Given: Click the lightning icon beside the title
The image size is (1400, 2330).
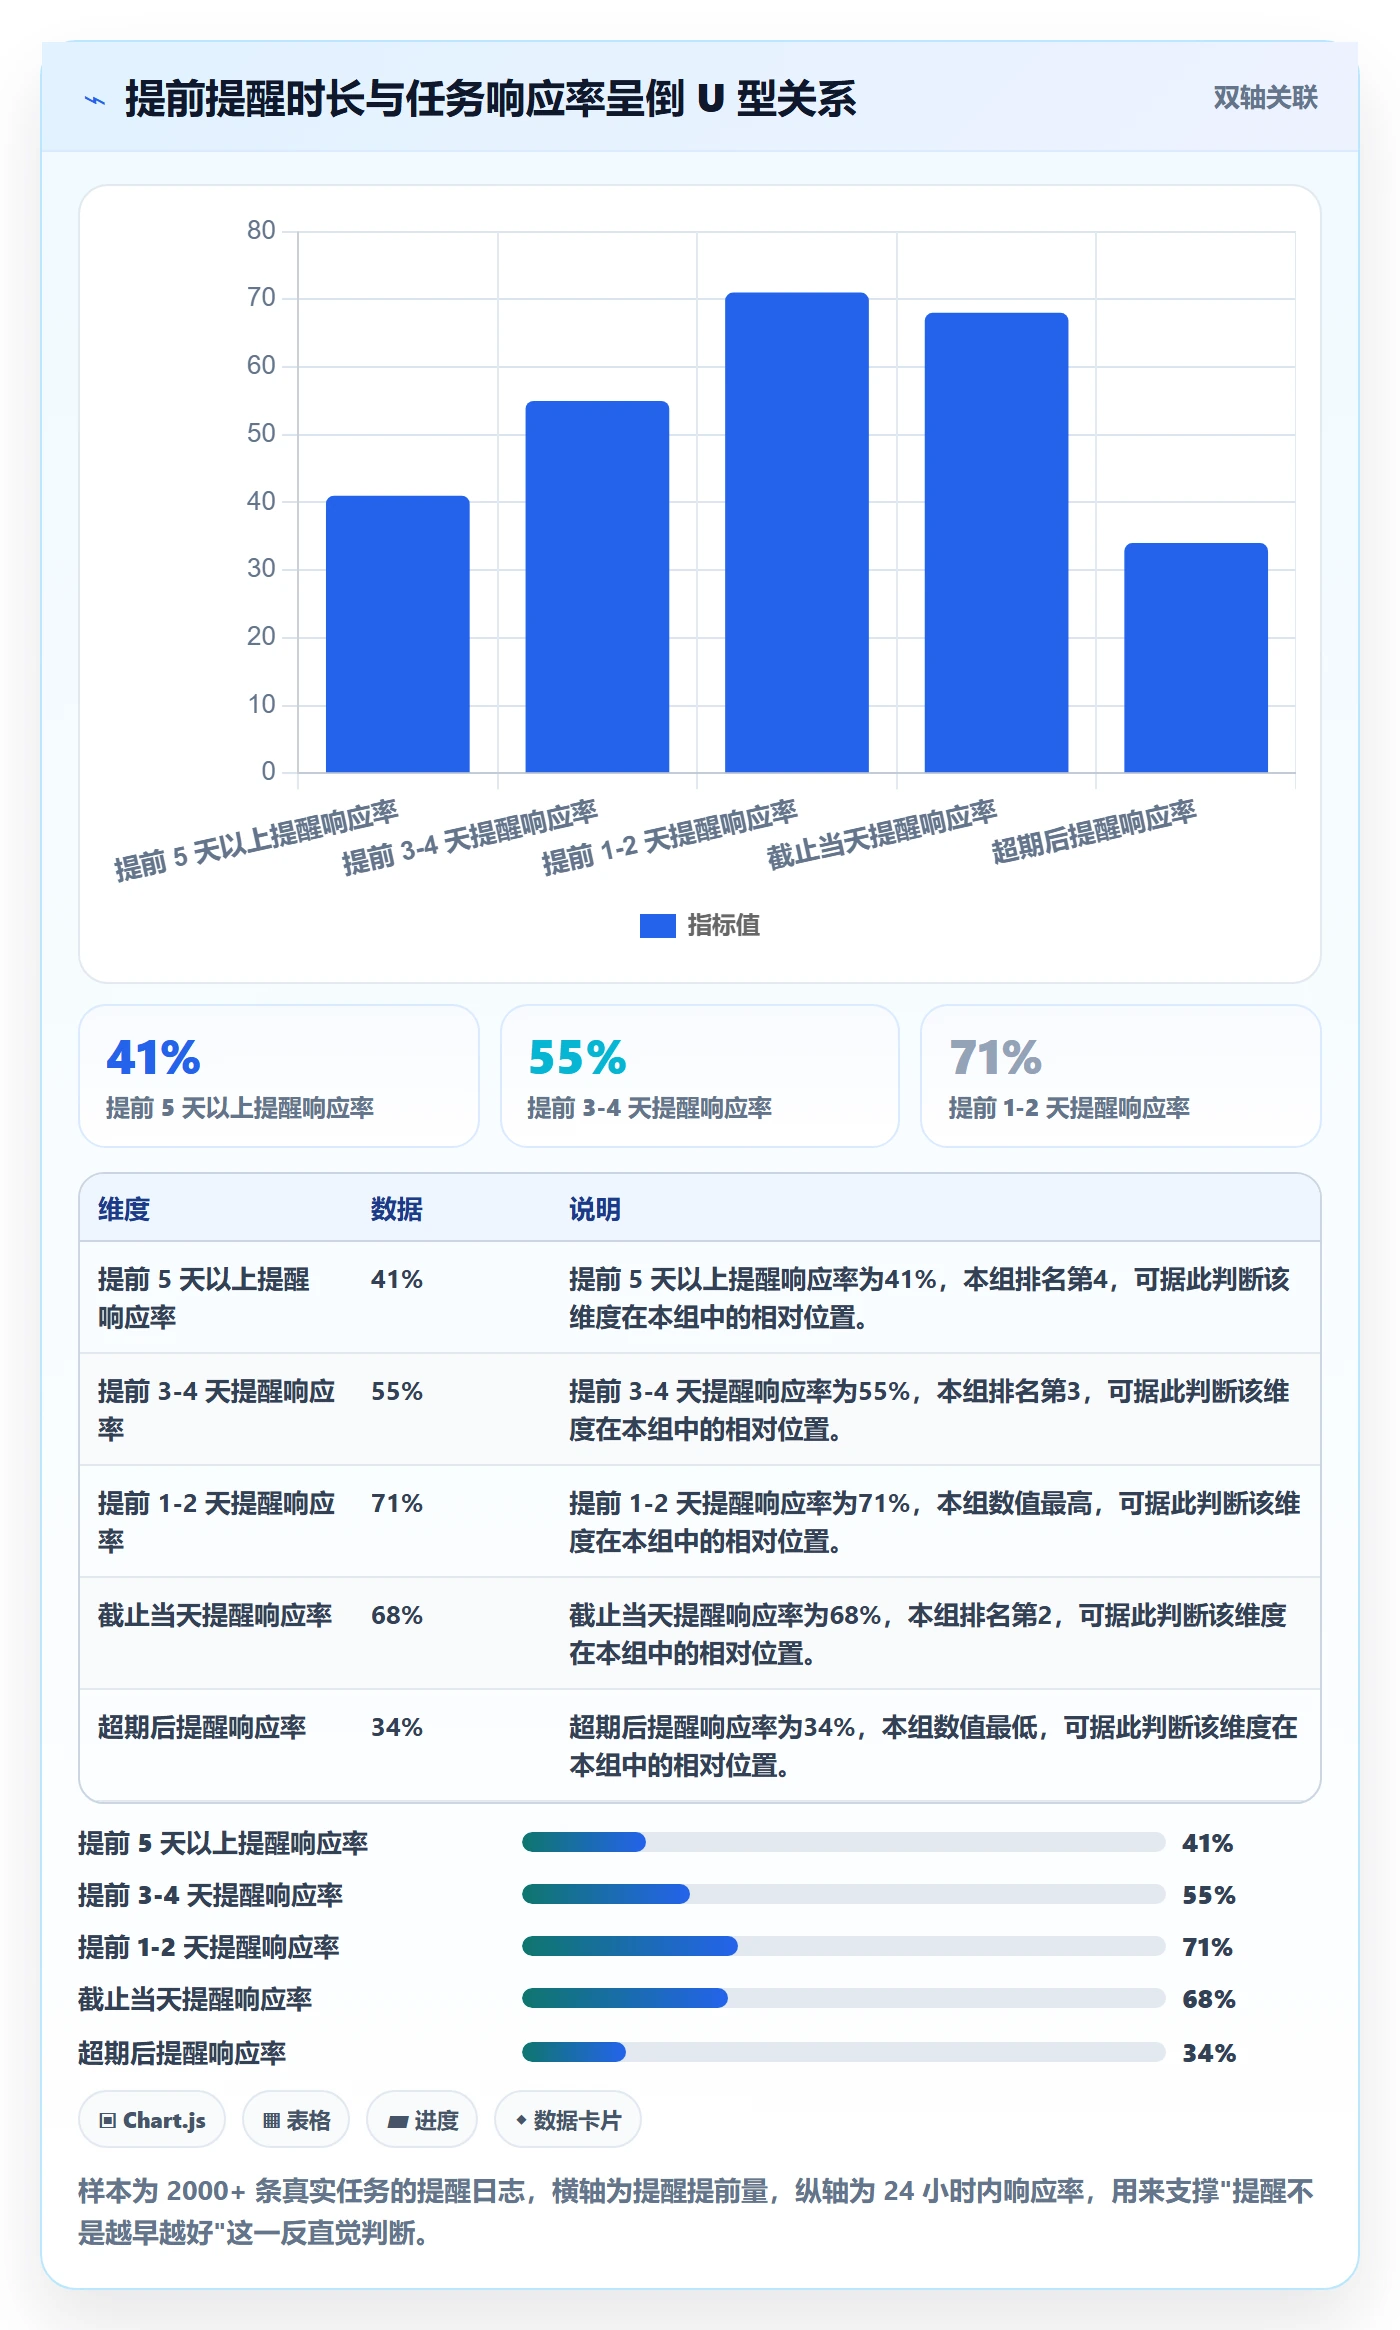Looking at the screenshot, I should (95, 100).
